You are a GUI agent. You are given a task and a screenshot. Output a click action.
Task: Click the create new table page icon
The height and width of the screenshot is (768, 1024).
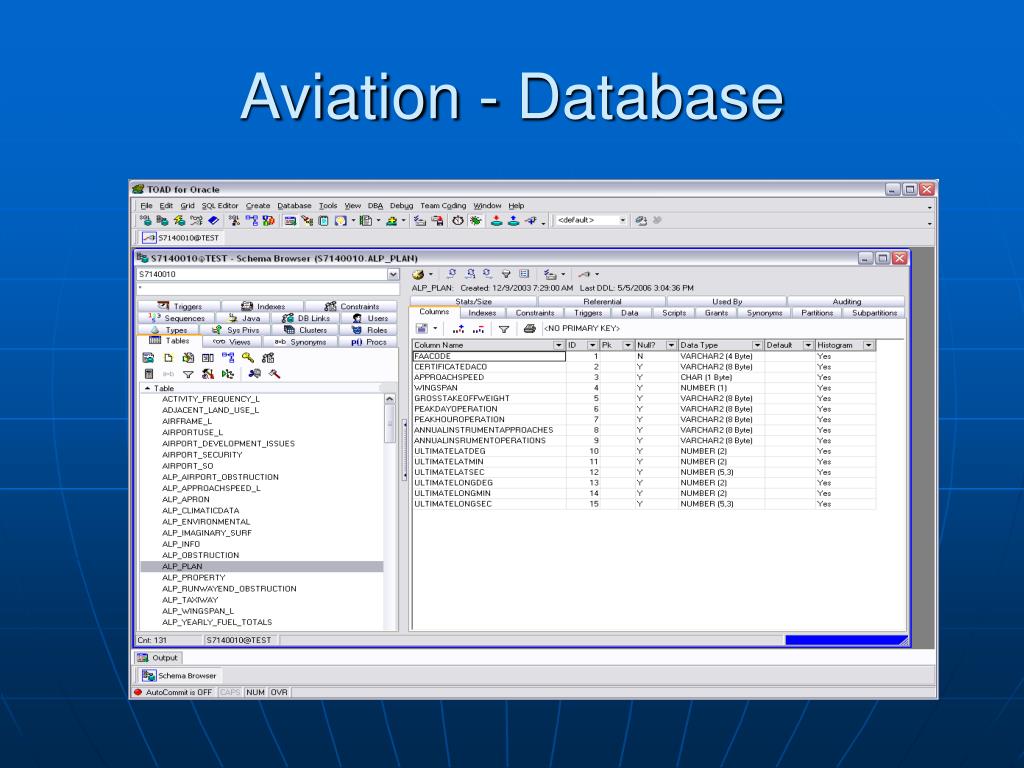pos(168,358)
